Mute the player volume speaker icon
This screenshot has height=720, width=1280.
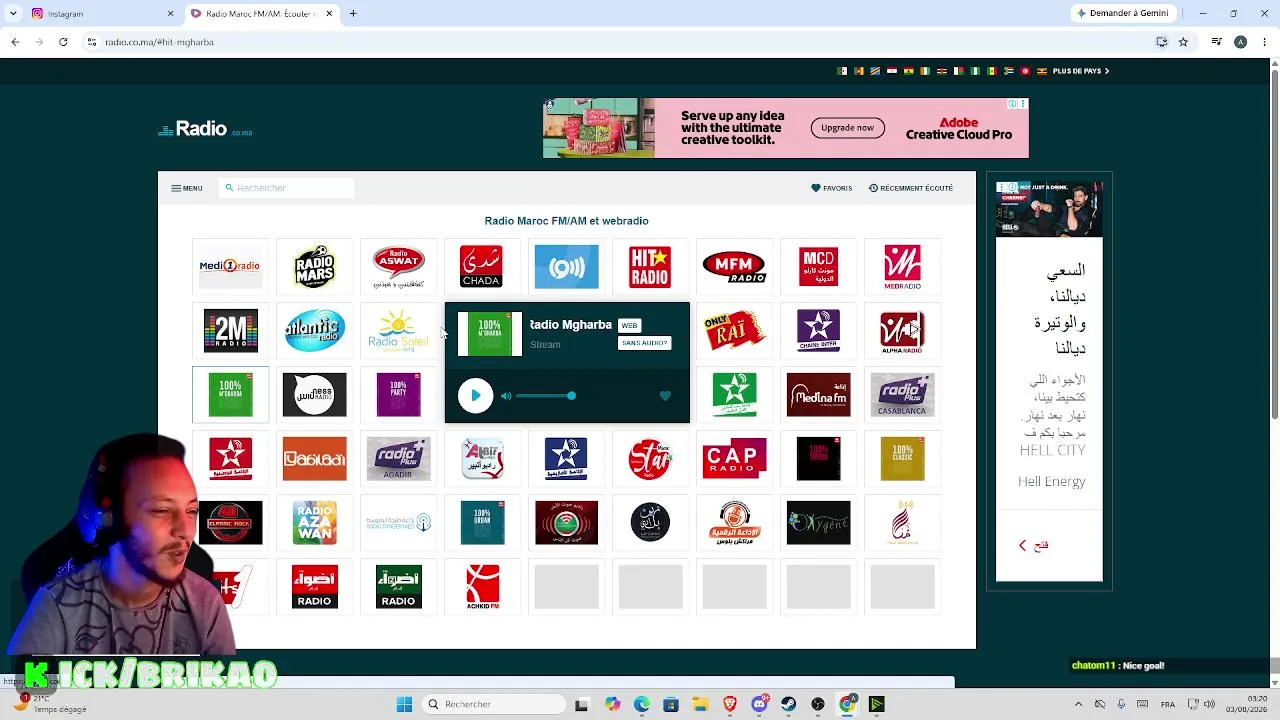tap(506, 396)
